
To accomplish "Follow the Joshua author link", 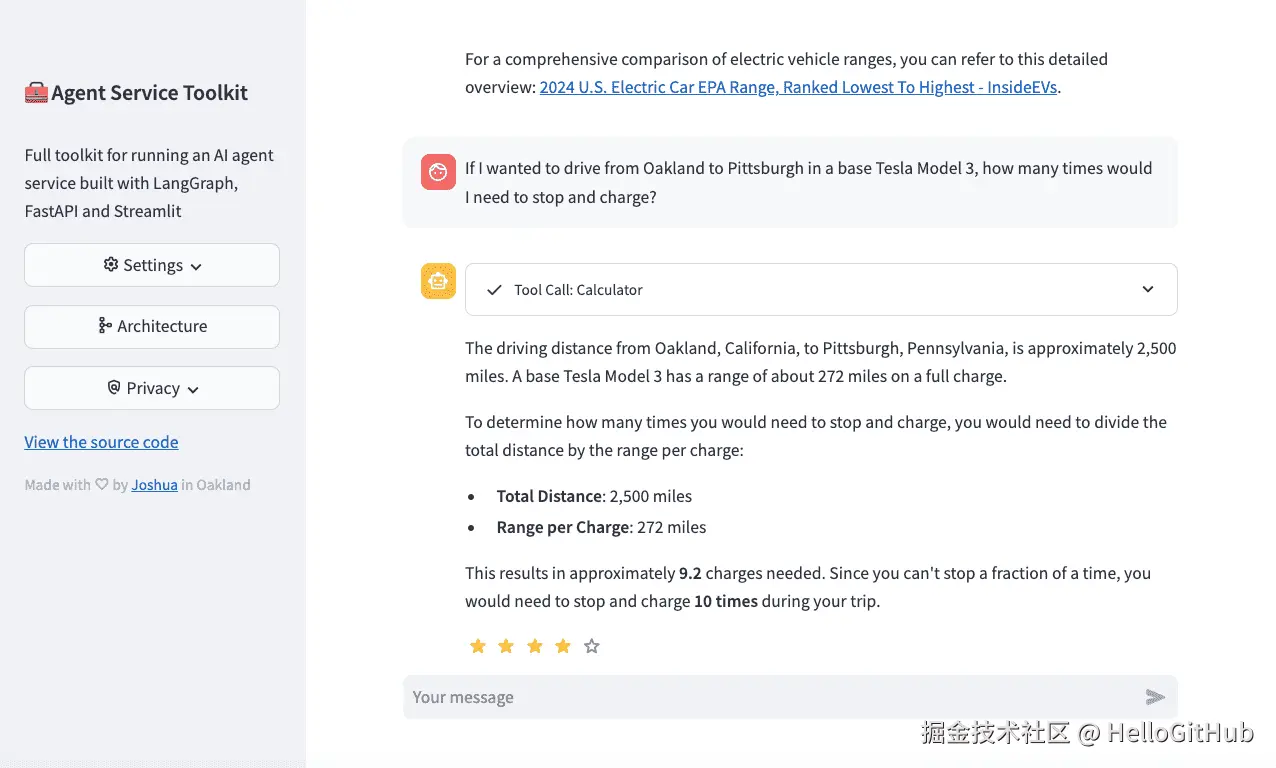I will click(x=154, y=485).
